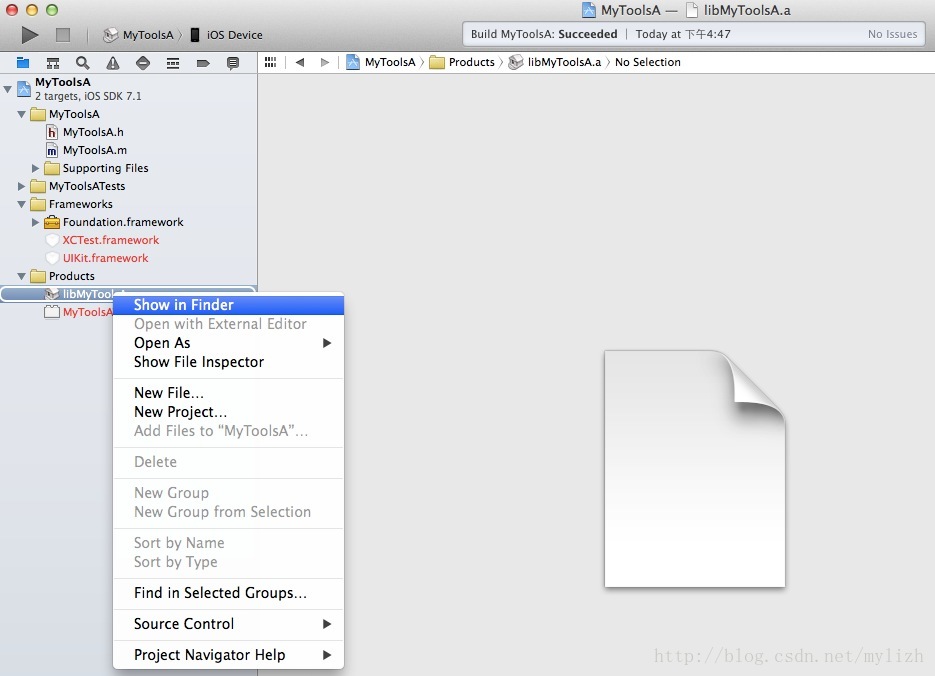Screen dimensions: 935x676
Task: Open the Debug navigator icon
Action: tap(173, 63)
